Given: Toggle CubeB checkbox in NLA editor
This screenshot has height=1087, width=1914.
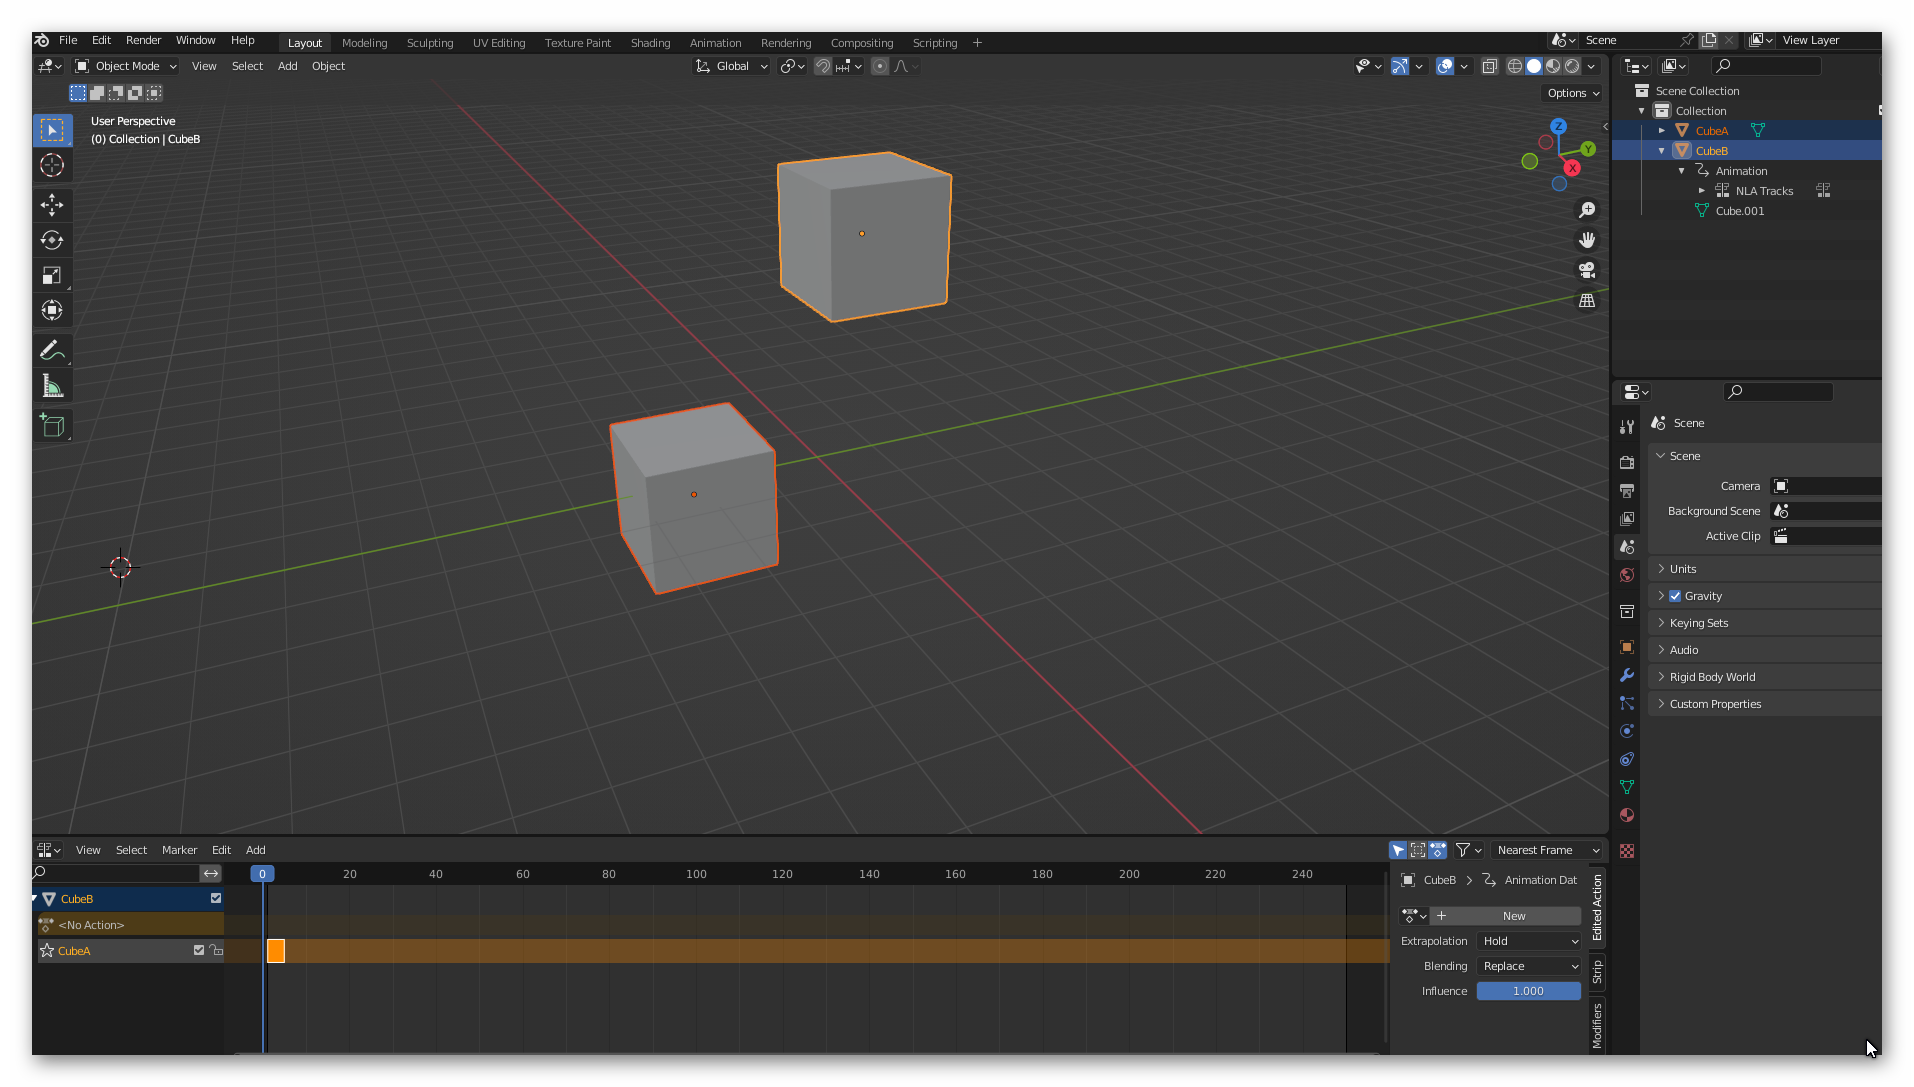Looking at the screenshot, I should click(216, 898).
